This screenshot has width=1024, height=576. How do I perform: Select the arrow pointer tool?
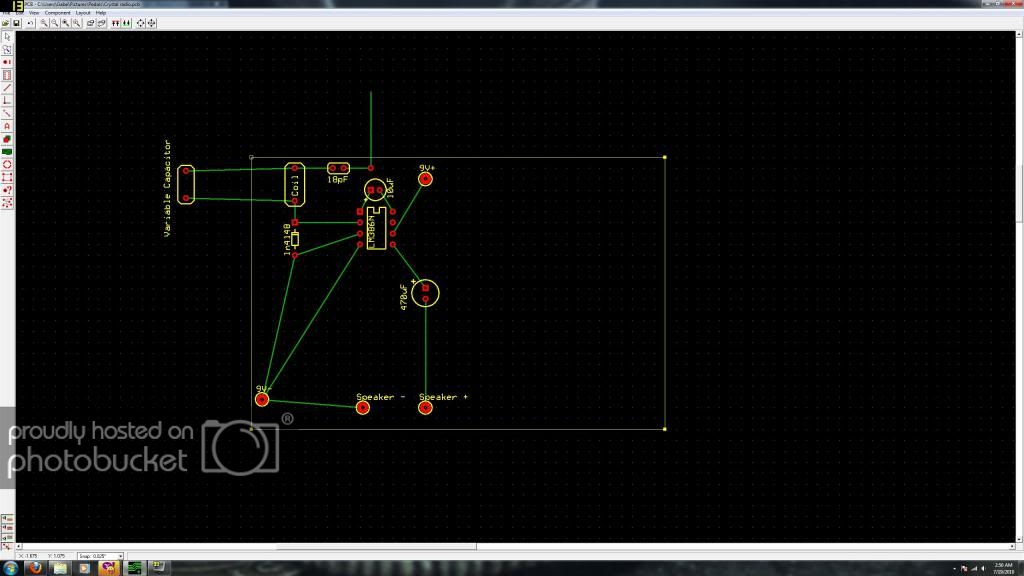[x=7, y=37]
